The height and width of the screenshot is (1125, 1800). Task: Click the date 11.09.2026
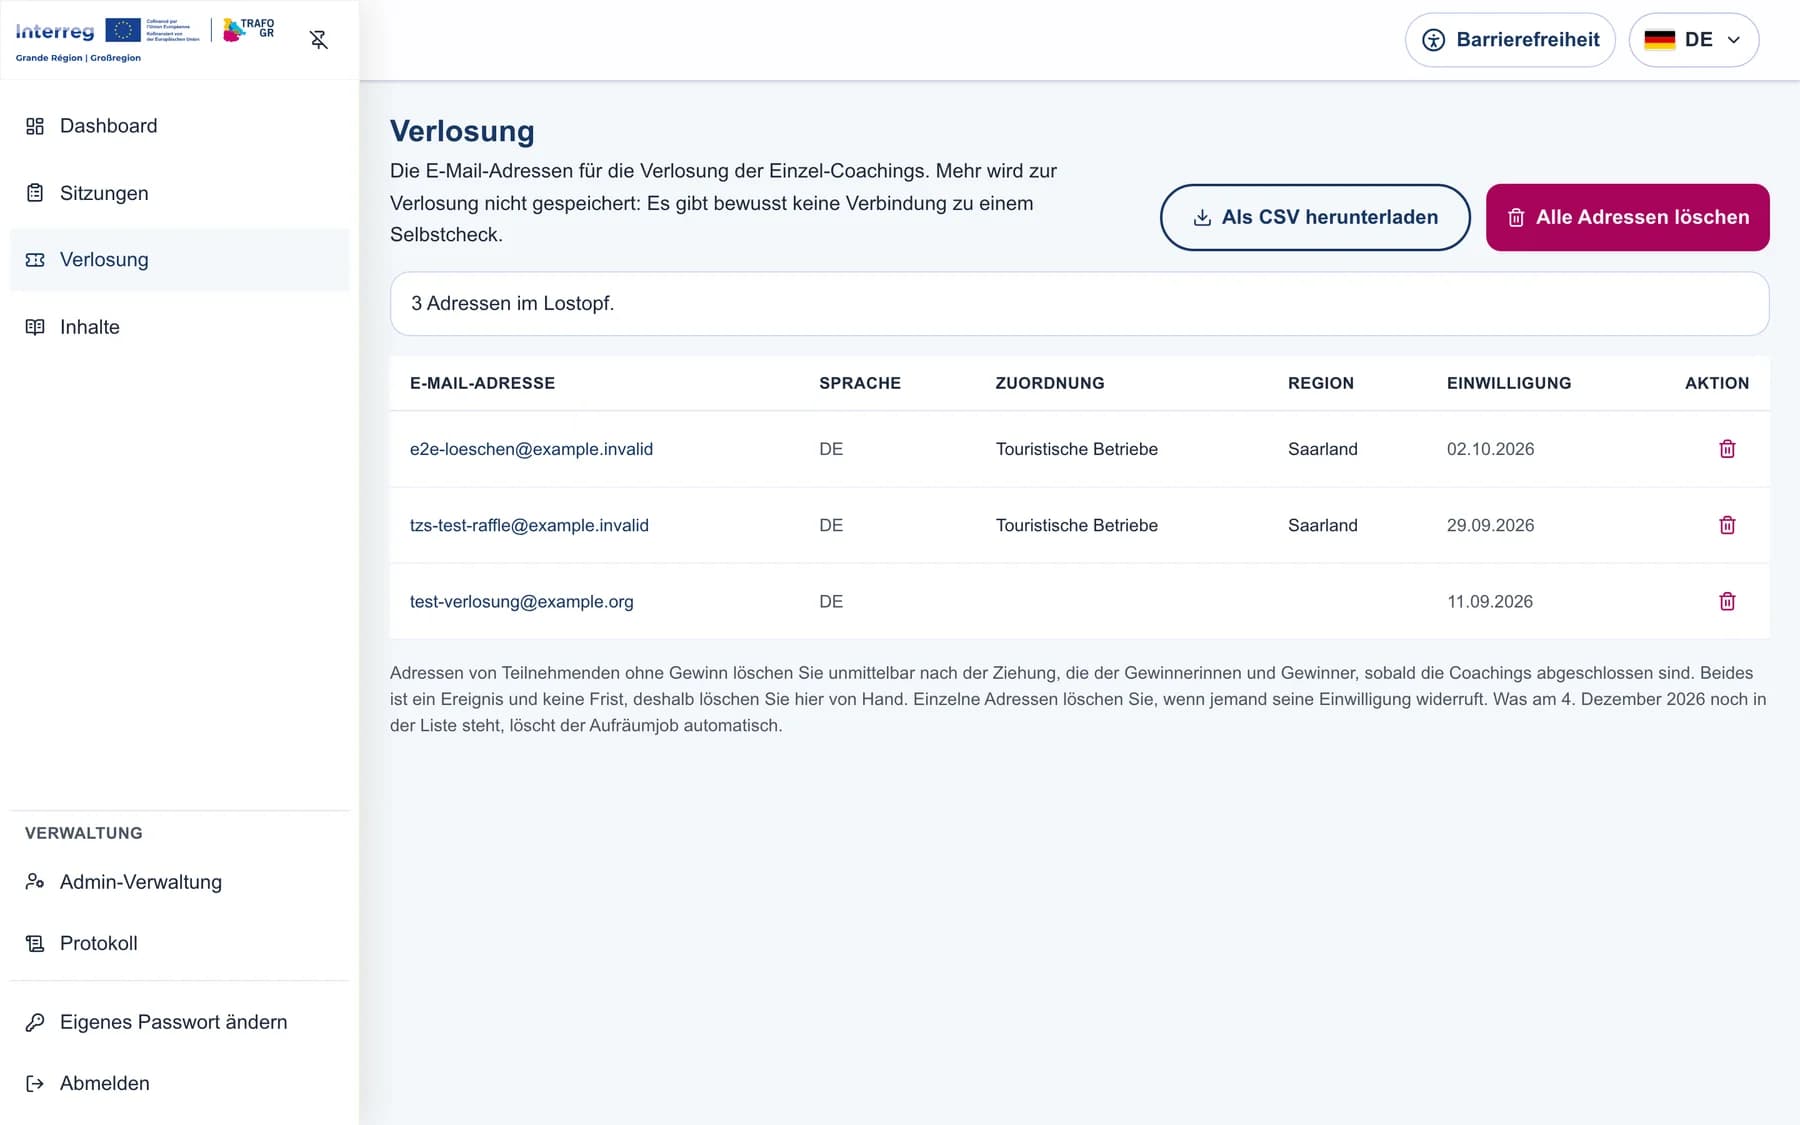point(1490,601)
